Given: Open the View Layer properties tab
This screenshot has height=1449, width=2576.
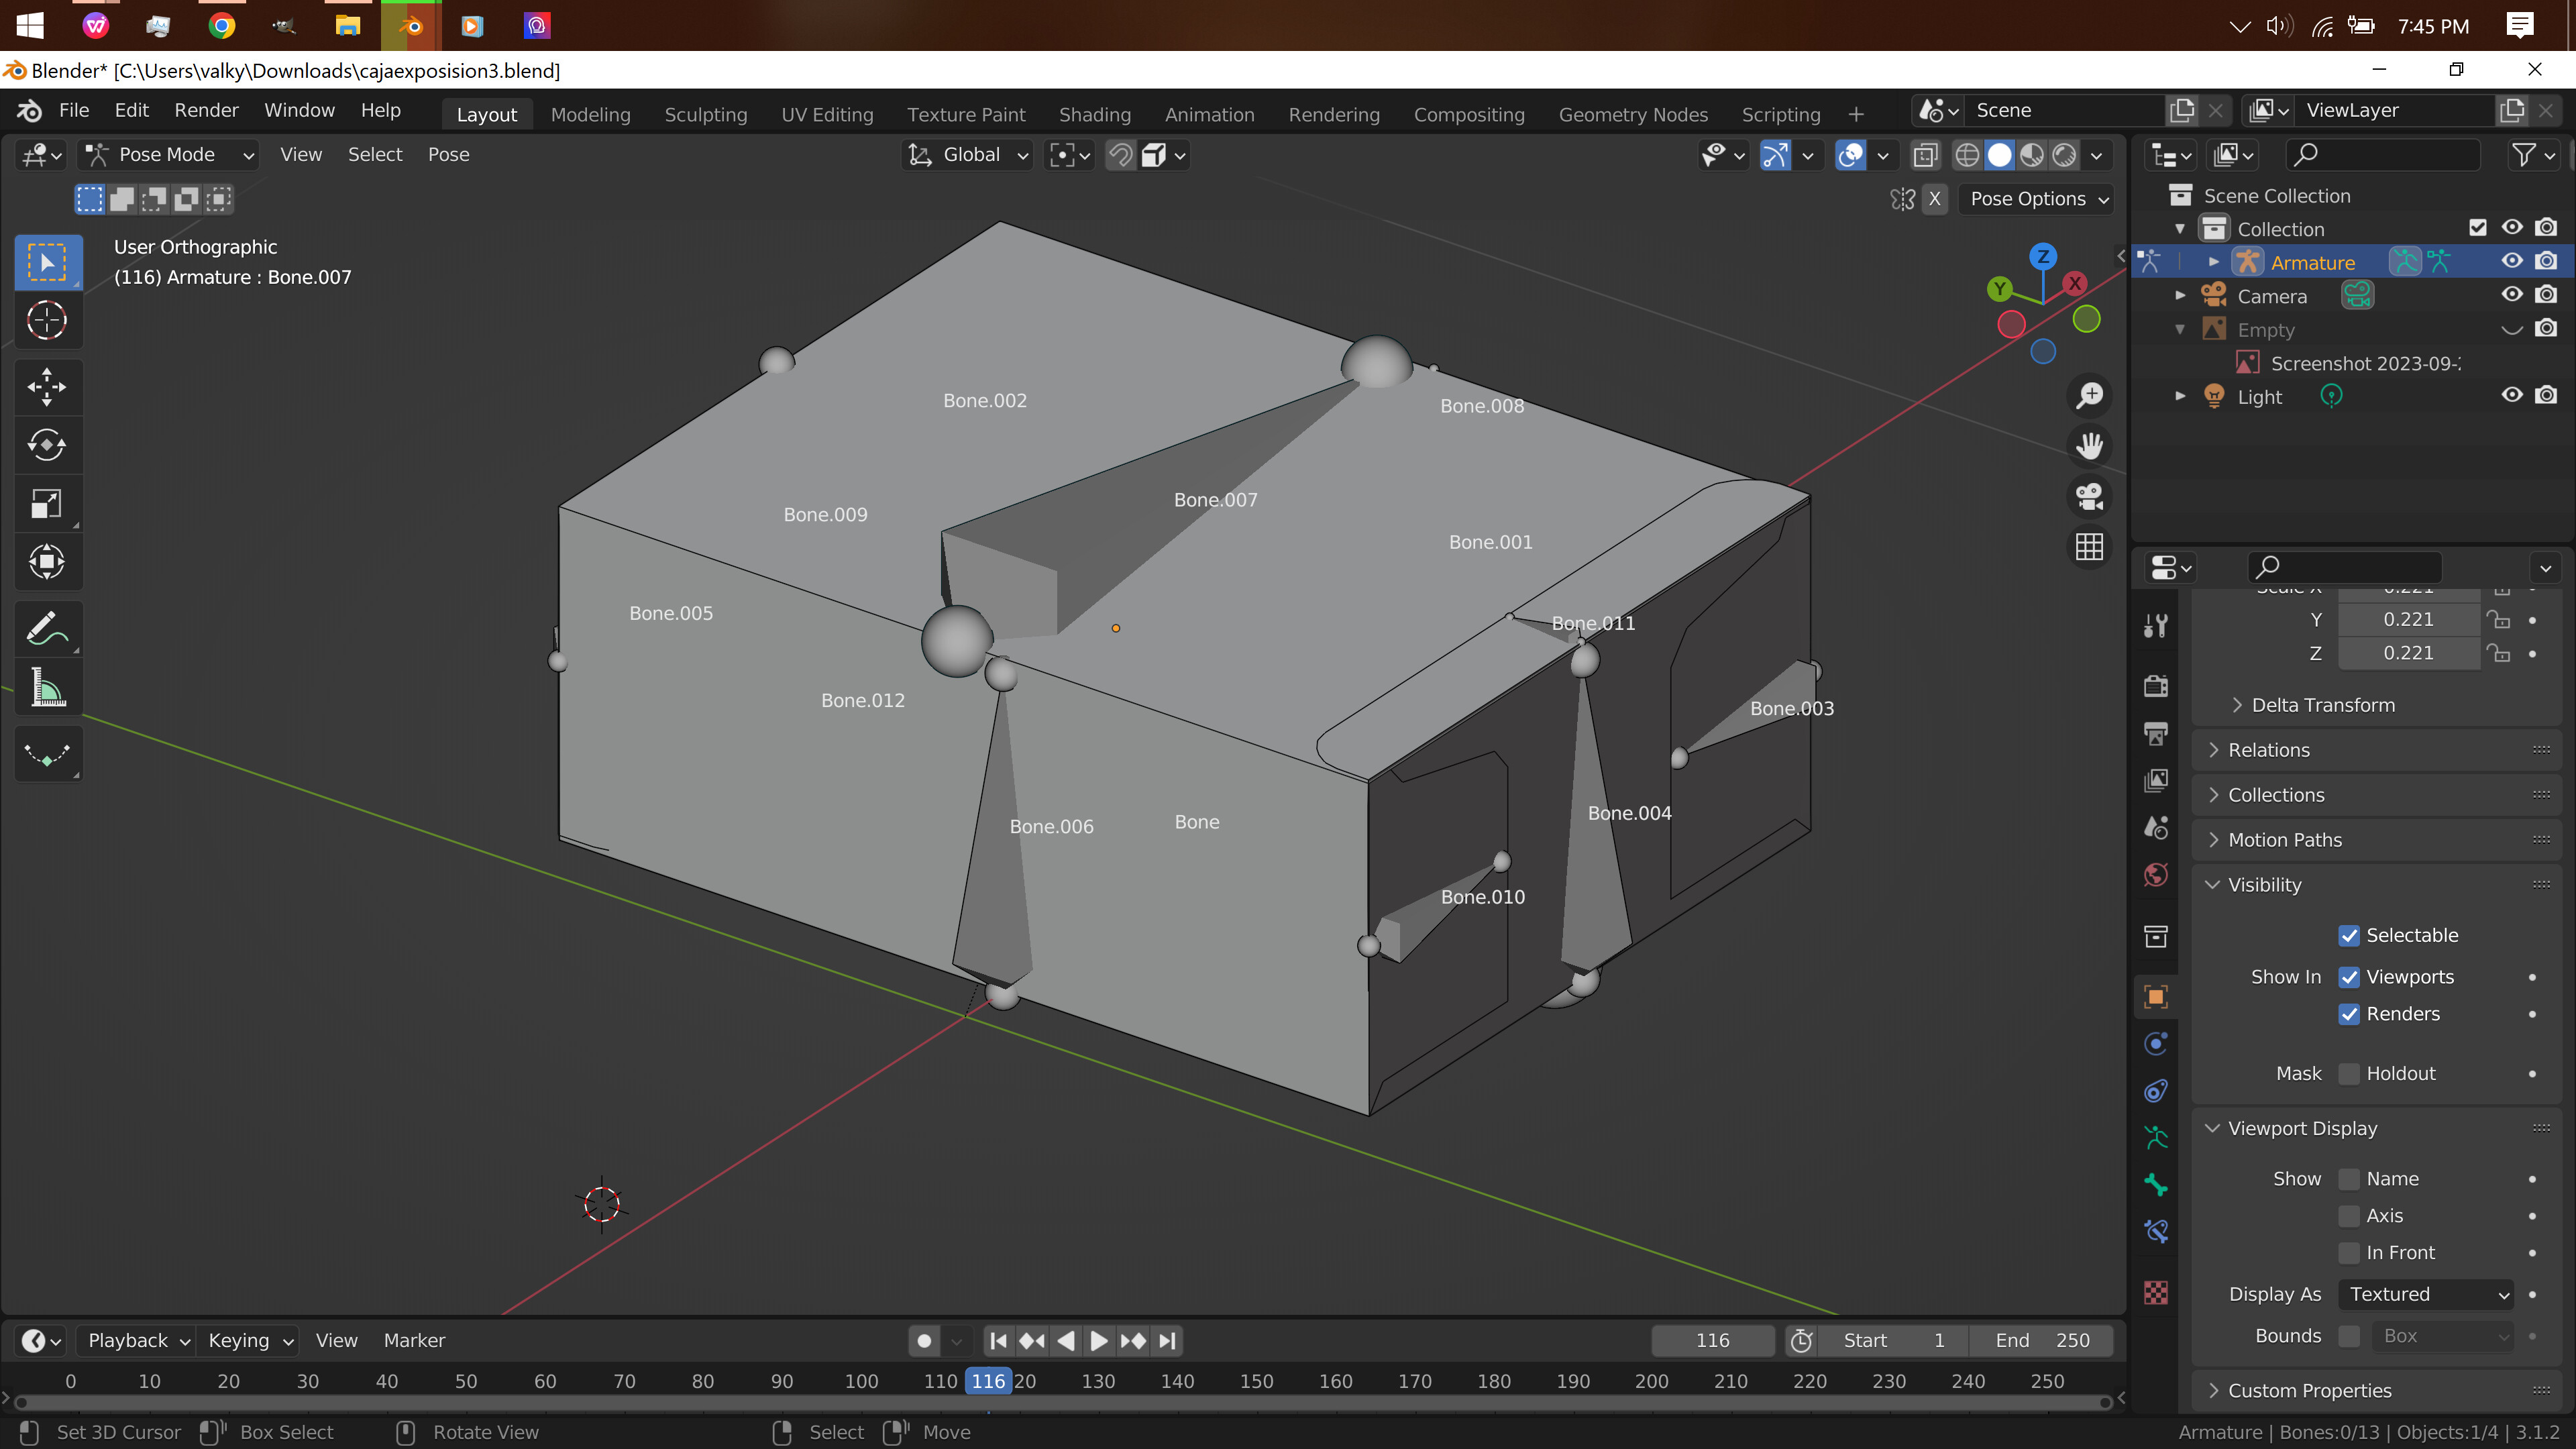Looking at the screenshot, I should 2156,780.
